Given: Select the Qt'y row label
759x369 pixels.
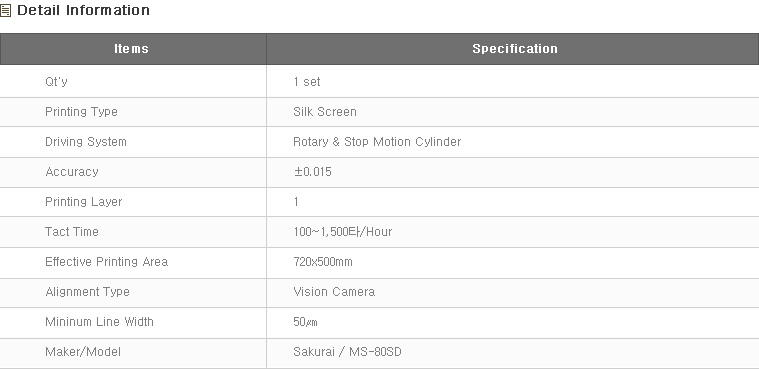Looking at the screenshot, I should tap(56, 81).
